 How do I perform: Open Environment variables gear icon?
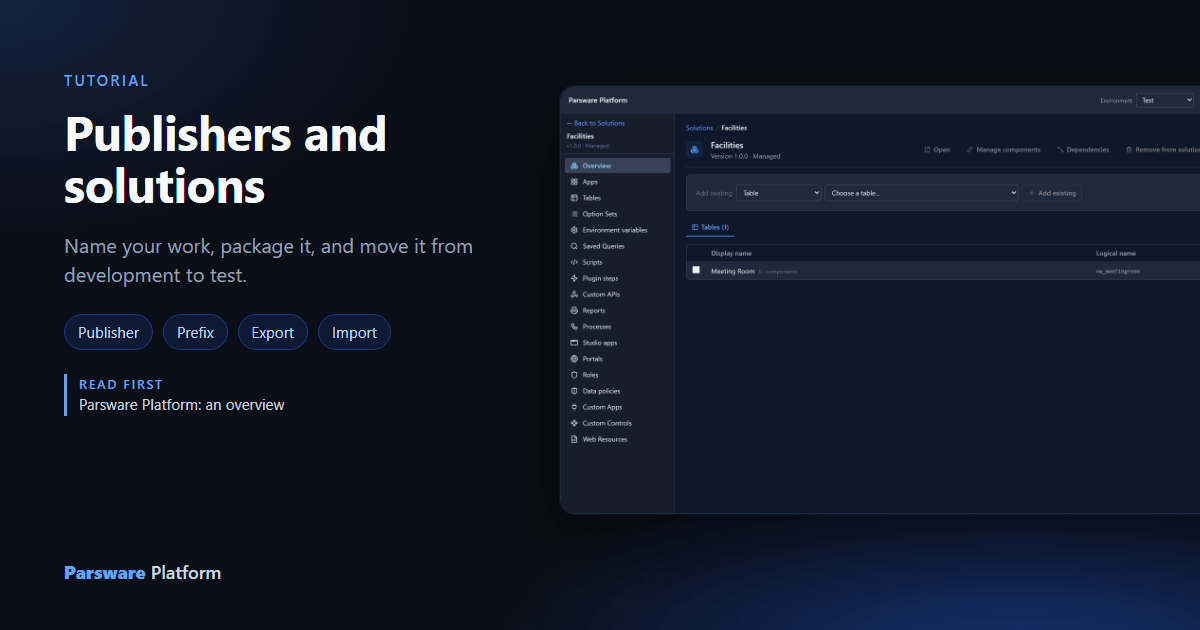click(x=574, y=230)
